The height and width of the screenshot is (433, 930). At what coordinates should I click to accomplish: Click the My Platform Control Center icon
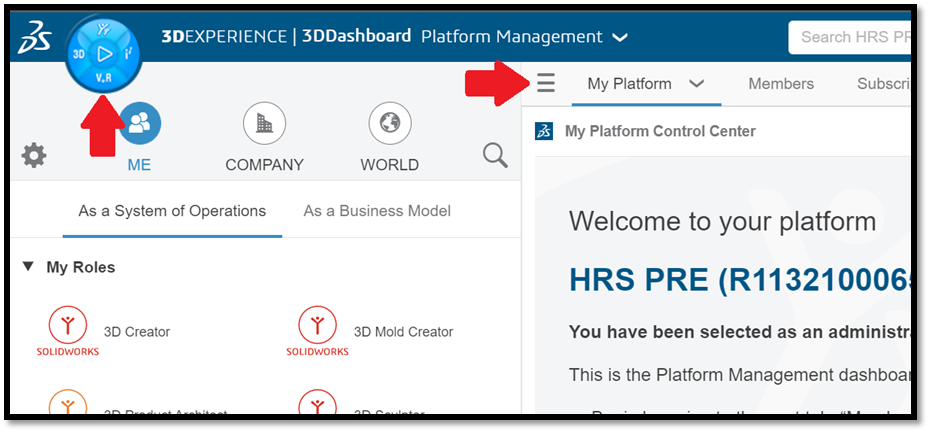(544, 131)
